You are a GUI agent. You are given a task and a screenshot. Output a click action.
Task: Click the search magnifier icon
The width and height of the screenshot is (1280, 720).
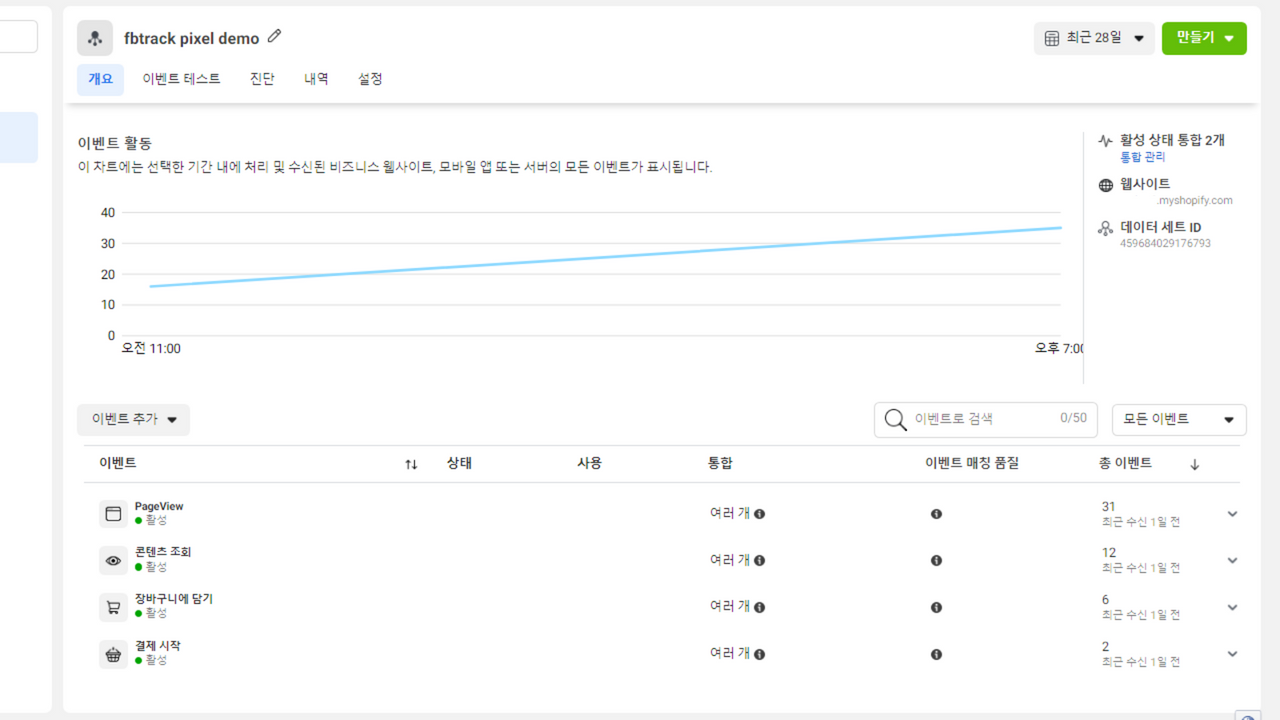tap(895, 420)
